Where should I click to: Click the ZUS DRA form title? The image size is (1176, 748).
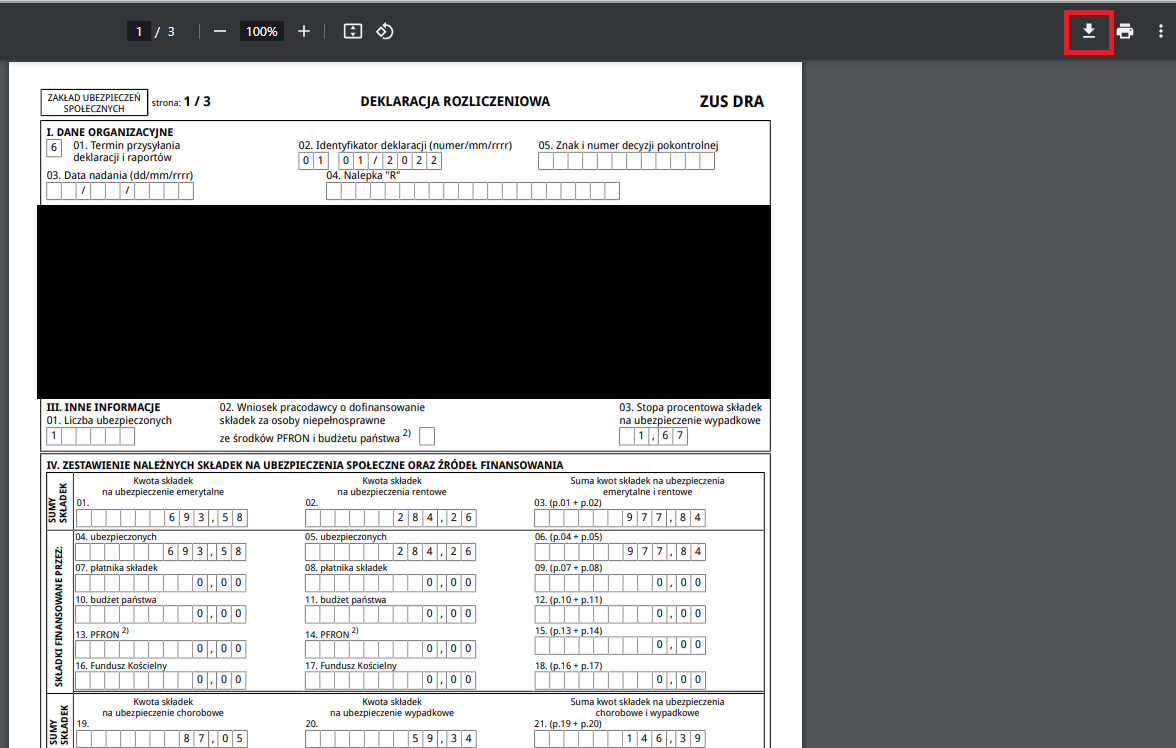click(x=731, y=101)
